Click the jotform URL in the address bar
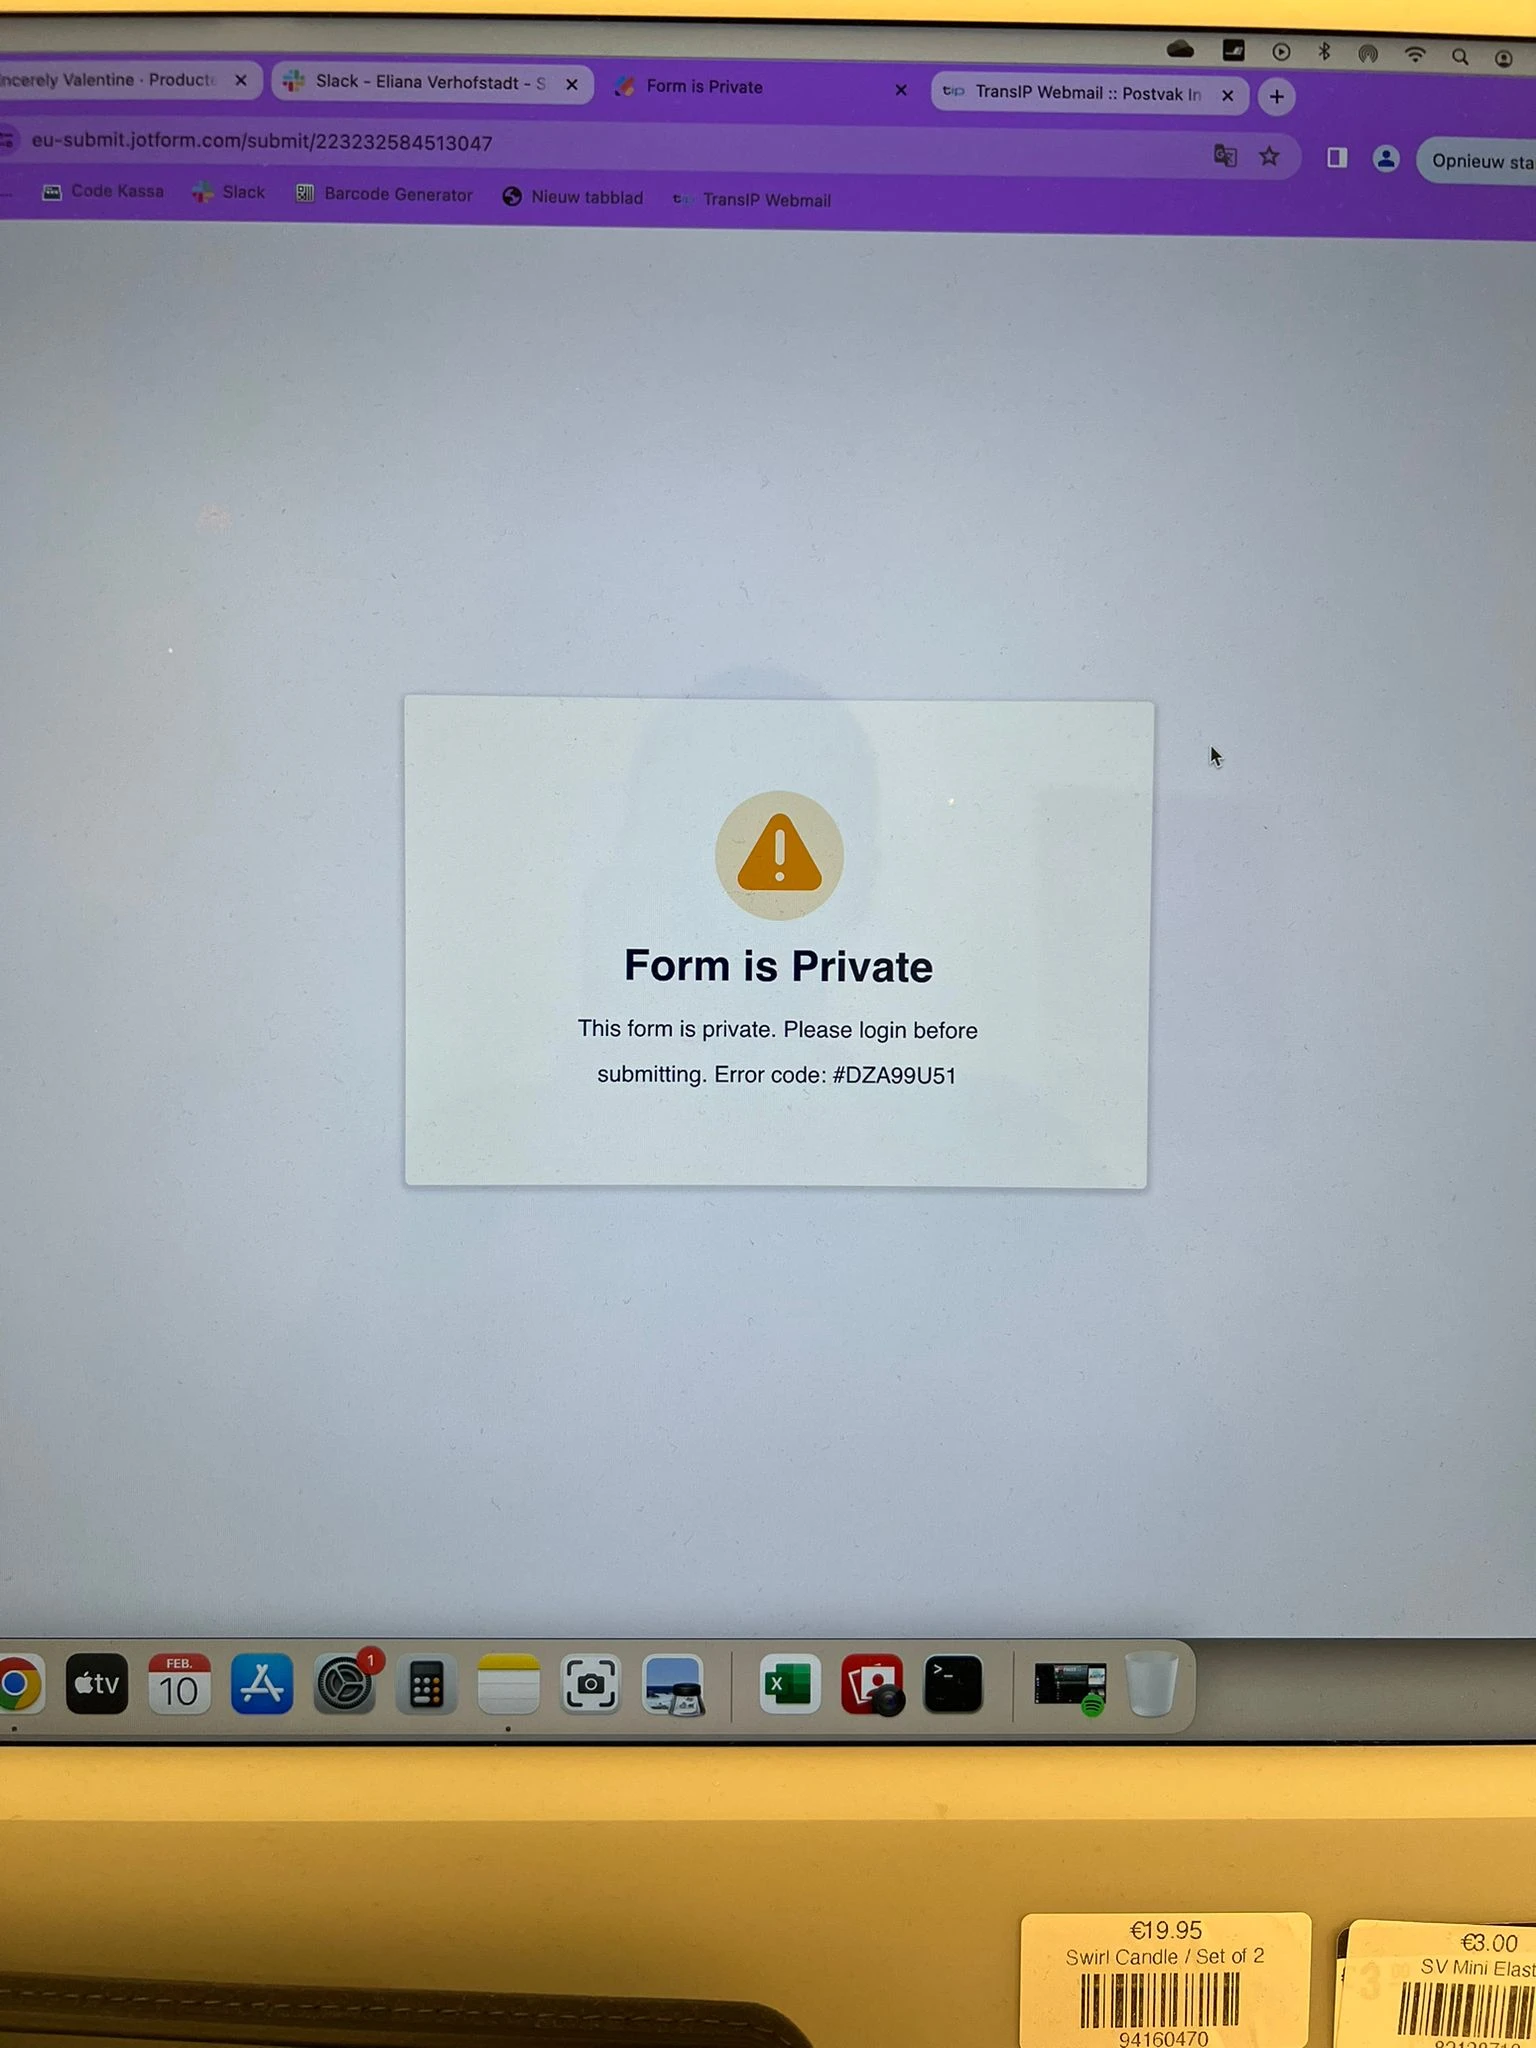Image resolution: width=1536 pixels, height=2048 pixels. pos(262,142)
